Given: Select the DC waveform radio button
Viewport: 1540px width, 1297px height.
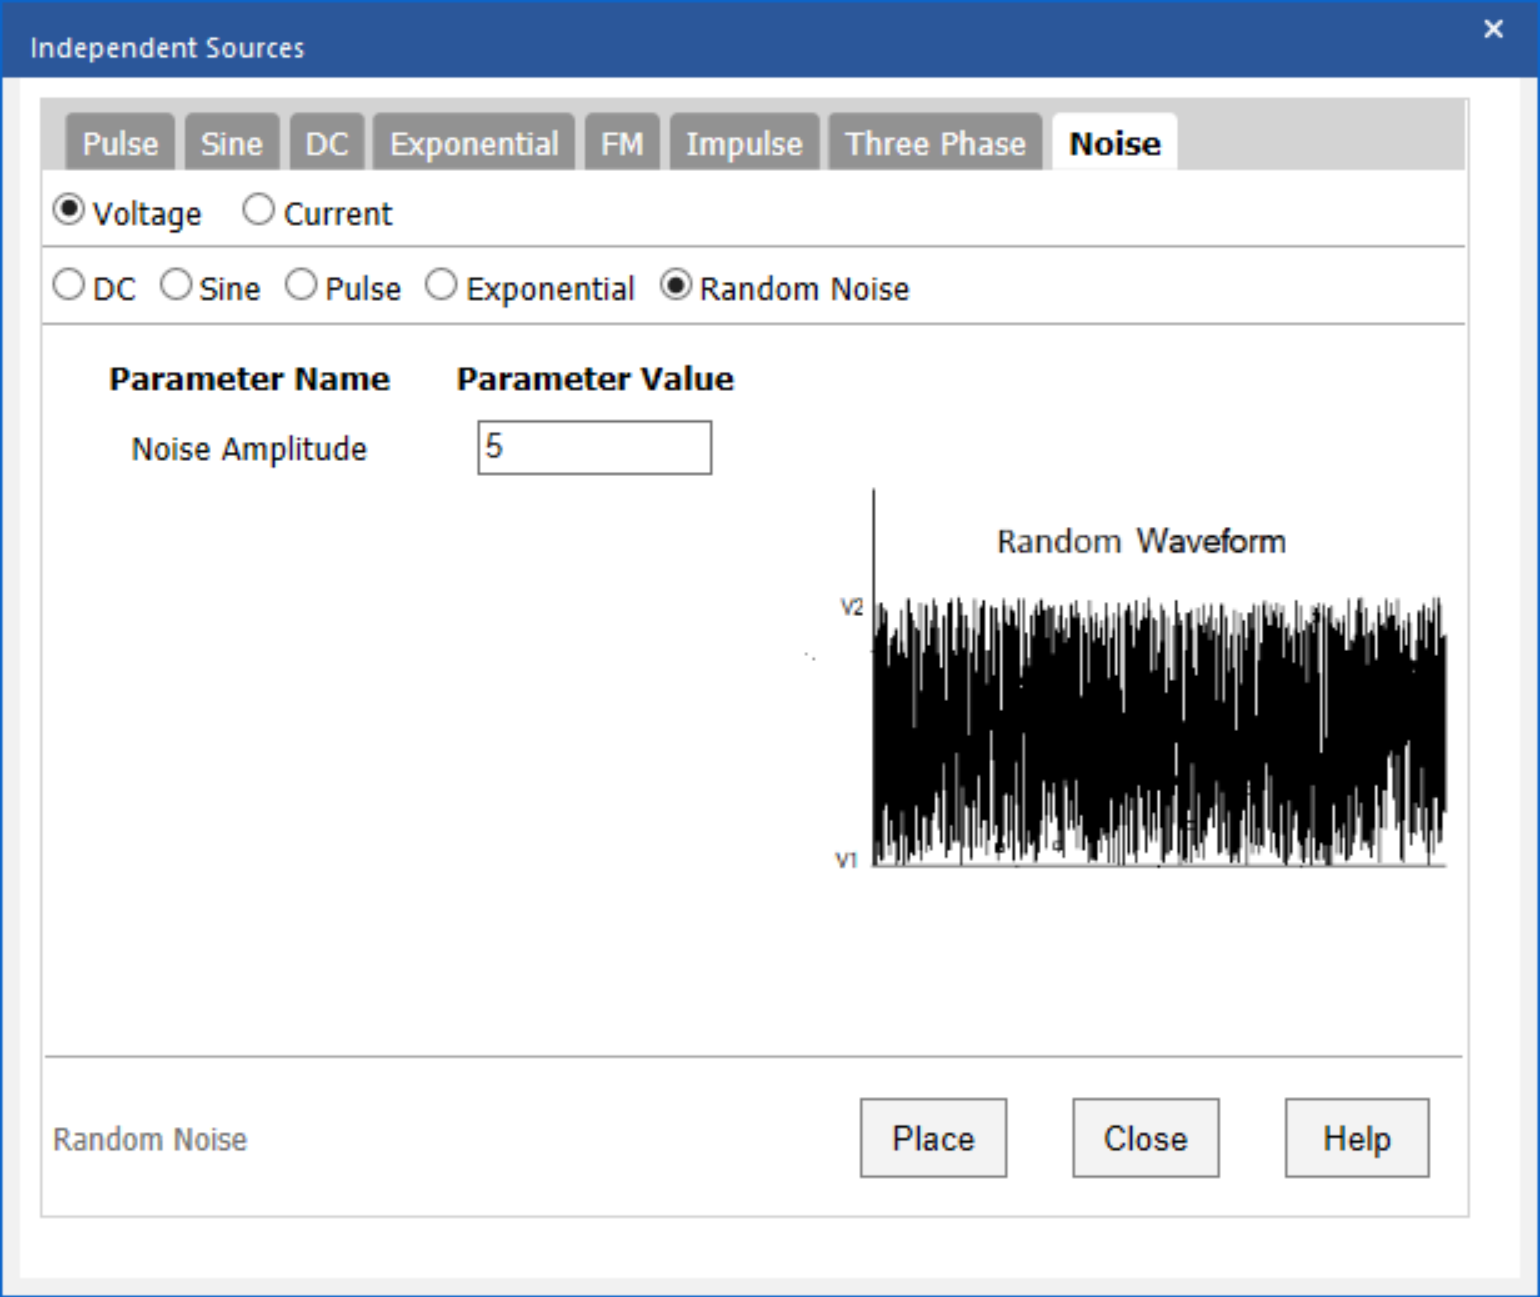Looking at the screenshot, I should (x=69, y=285).
